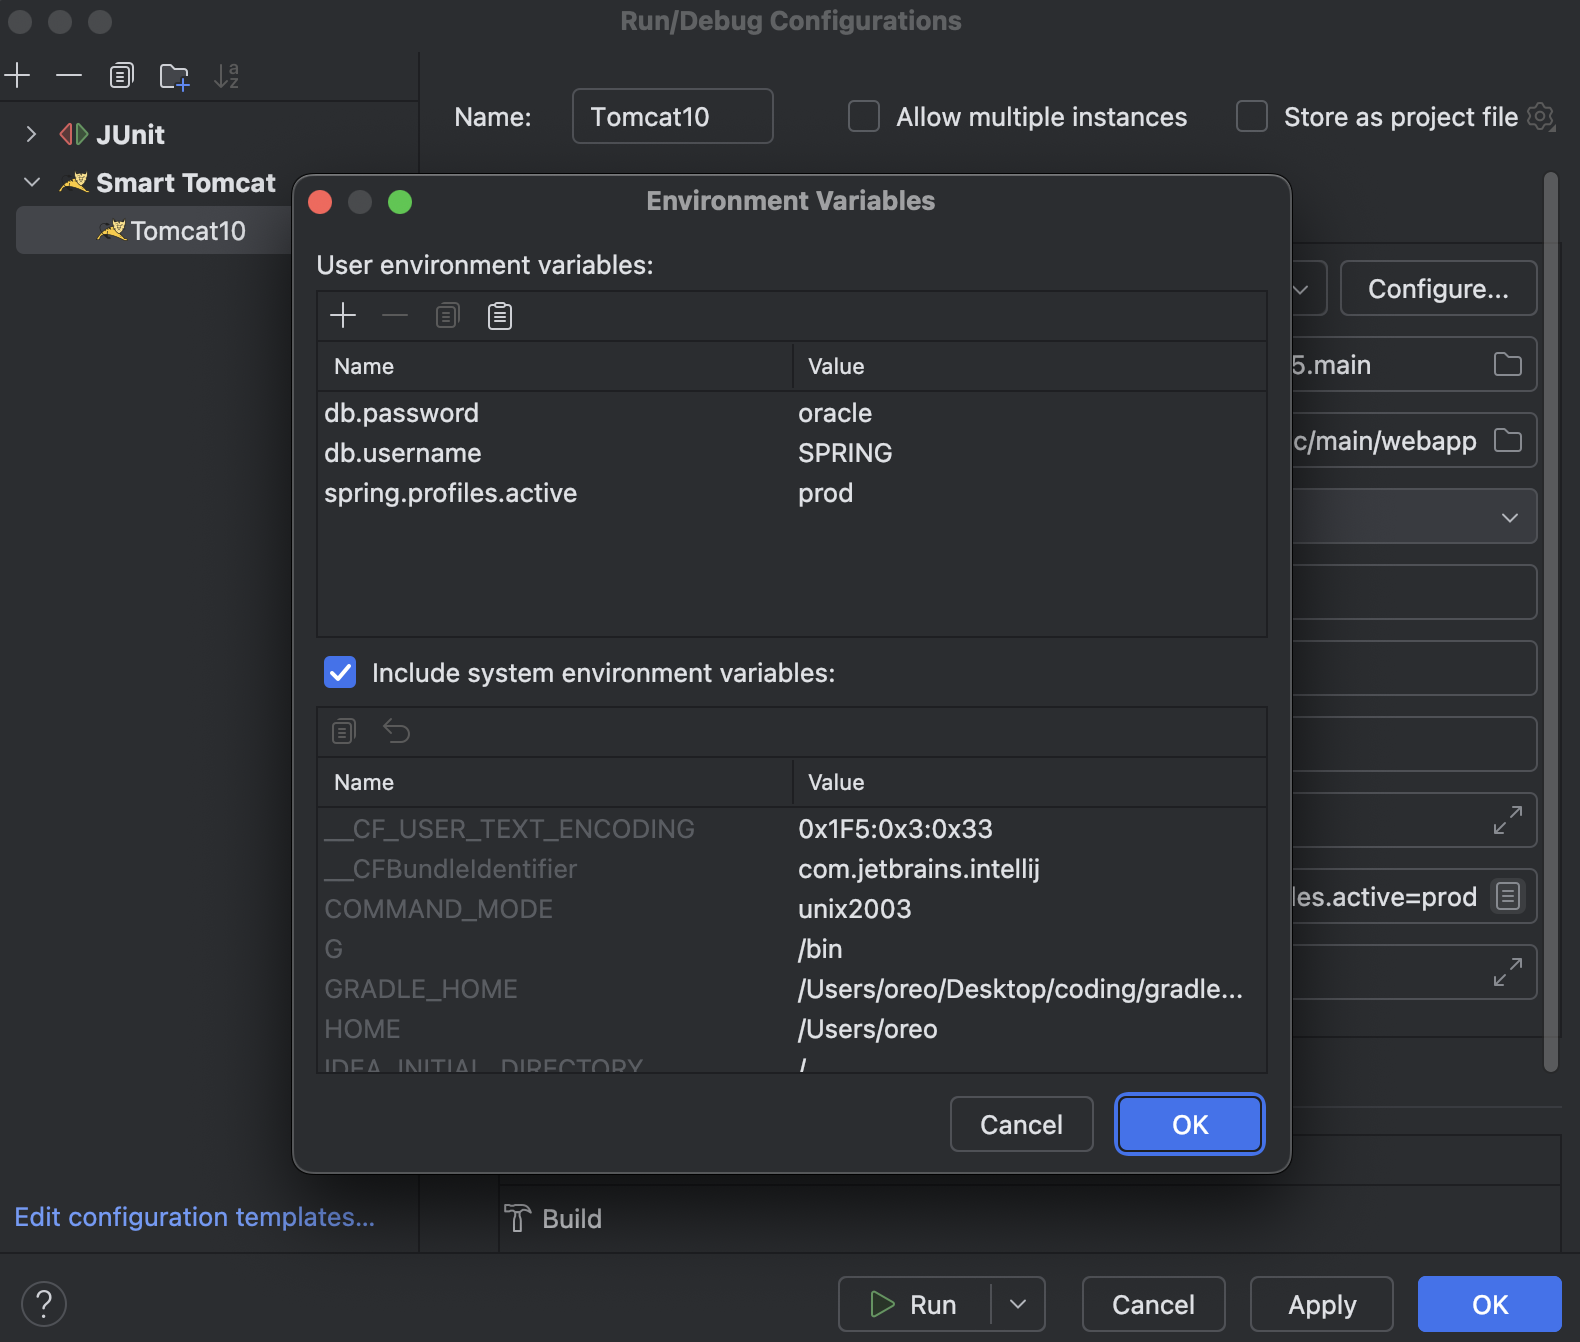Viewport: 1580px width, 1342px height.
Task: Click system variables Value column header
Action: tap(1030, 782)
